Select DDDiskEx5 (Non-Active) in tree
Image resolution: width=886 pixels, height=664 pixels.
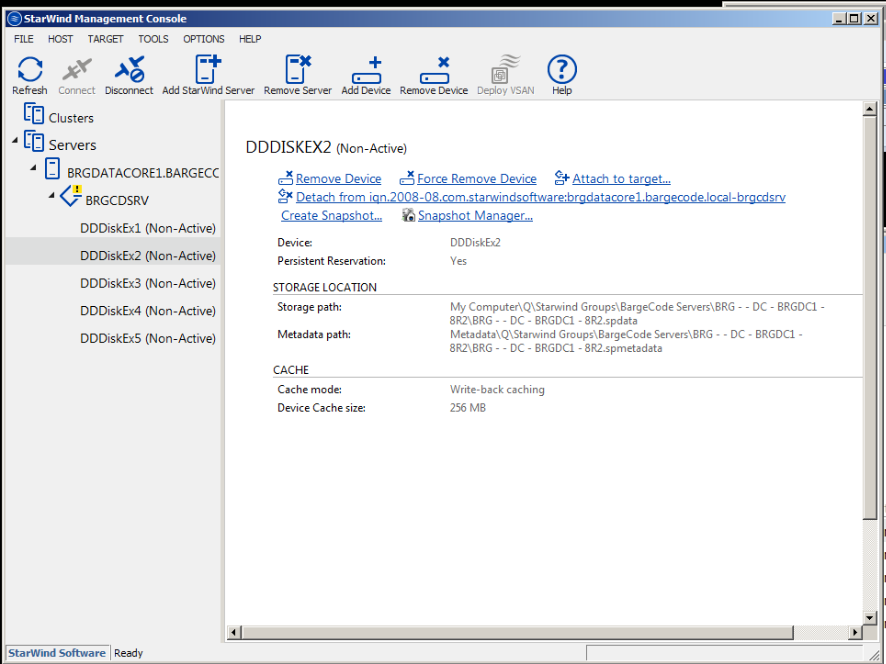[148, 338]
